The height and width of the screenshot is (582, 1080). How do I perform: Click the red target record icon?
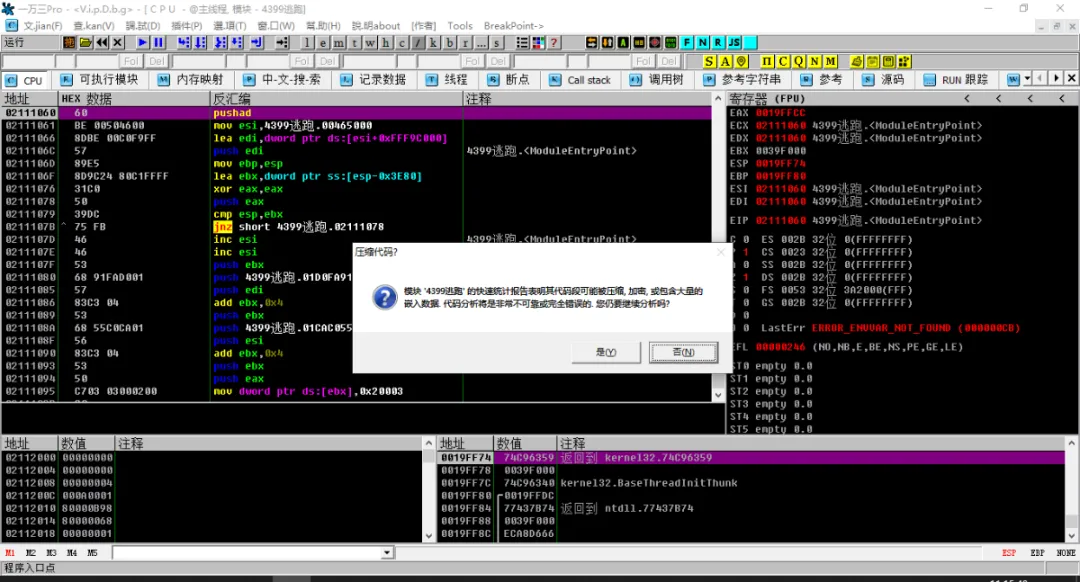[654, 42]
